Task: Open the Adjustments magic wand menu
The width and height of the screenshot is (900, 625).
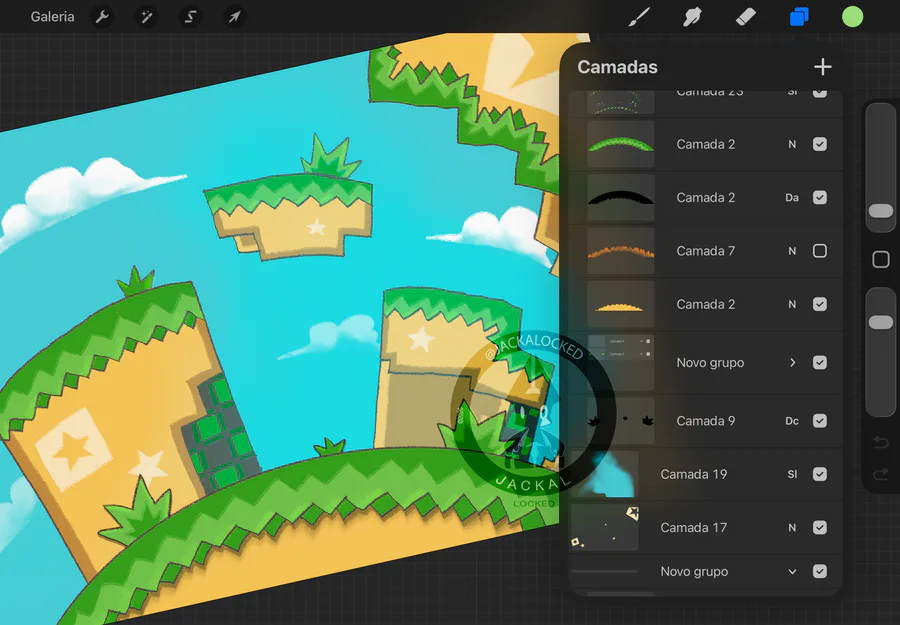Action: pyautogui.click(x=146, y=17)
